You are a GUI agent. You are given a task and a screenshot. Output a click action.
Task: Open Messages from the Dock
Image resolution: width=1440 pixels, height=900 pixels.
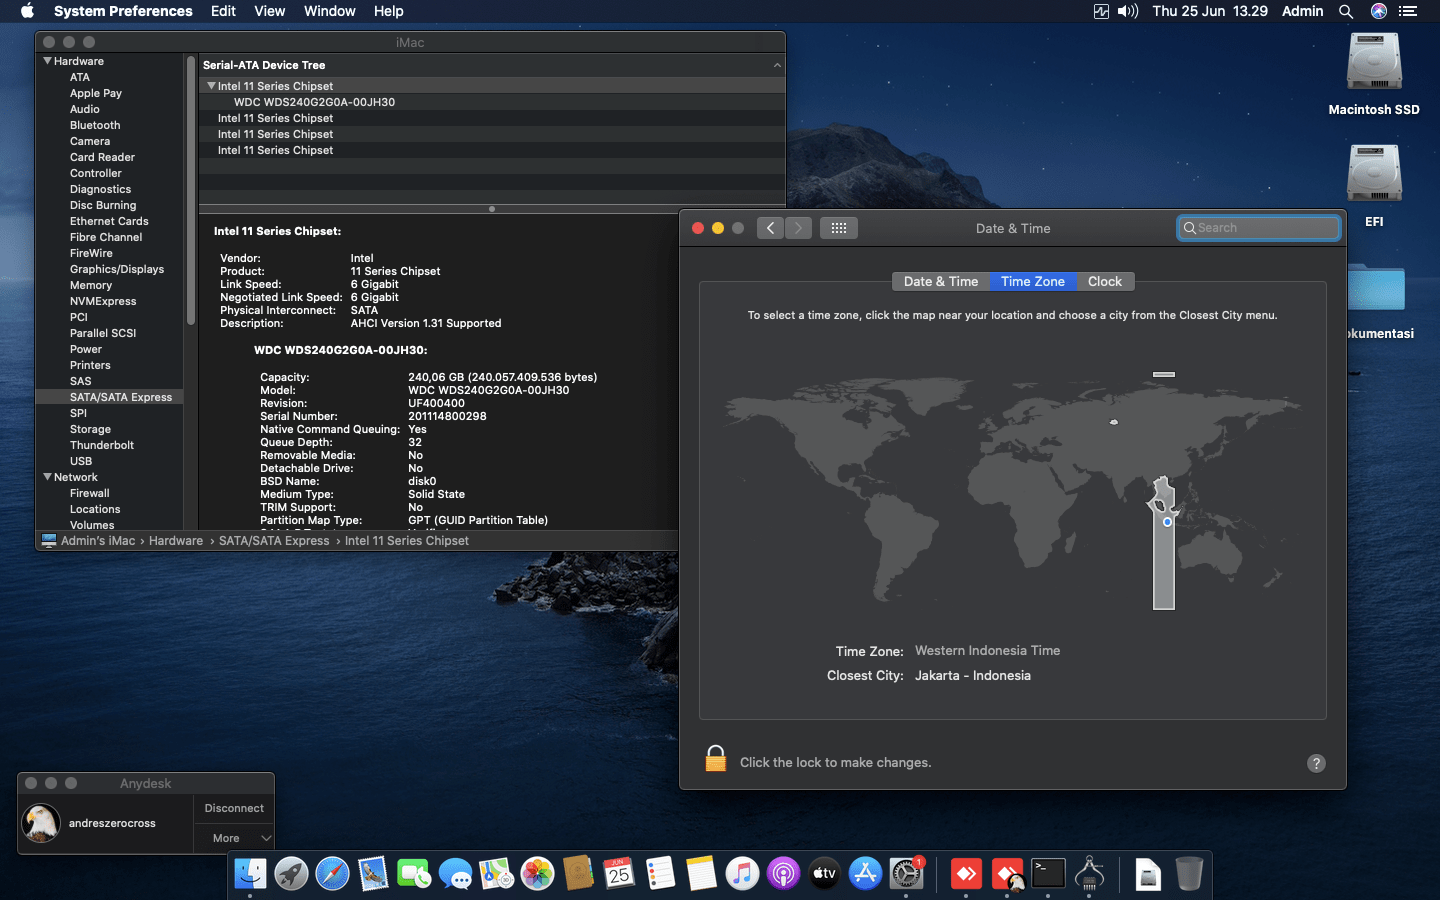[x=455, y=874]
